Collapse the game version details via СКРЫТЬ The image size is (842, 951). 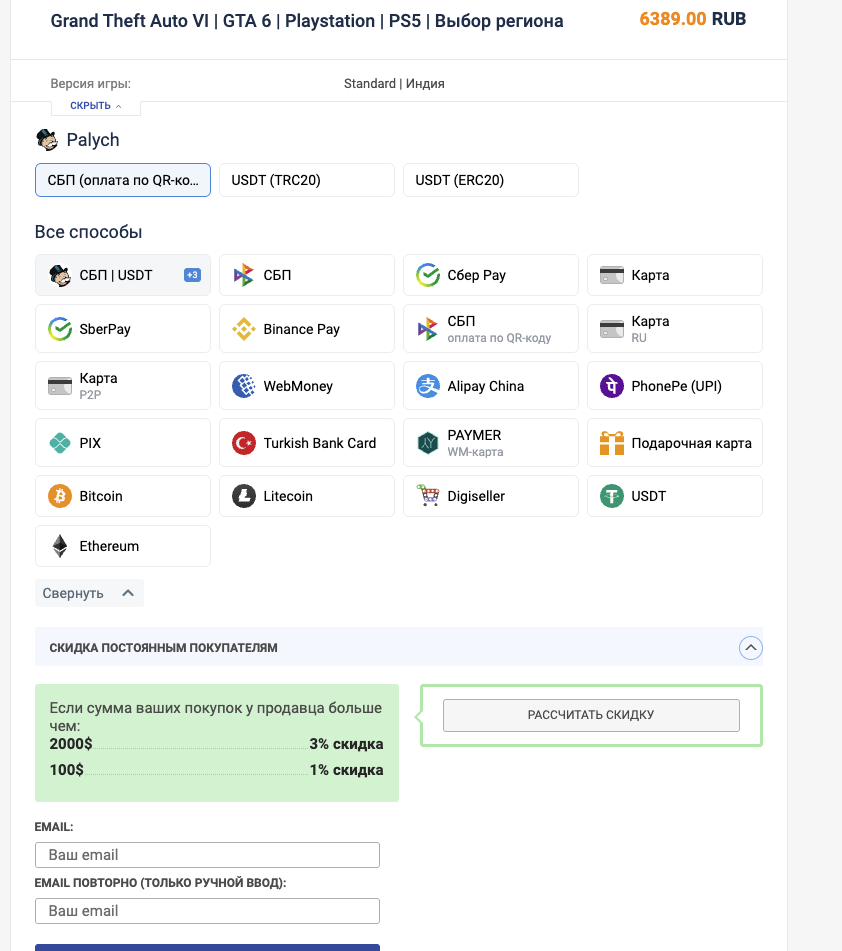pos(96,106)
